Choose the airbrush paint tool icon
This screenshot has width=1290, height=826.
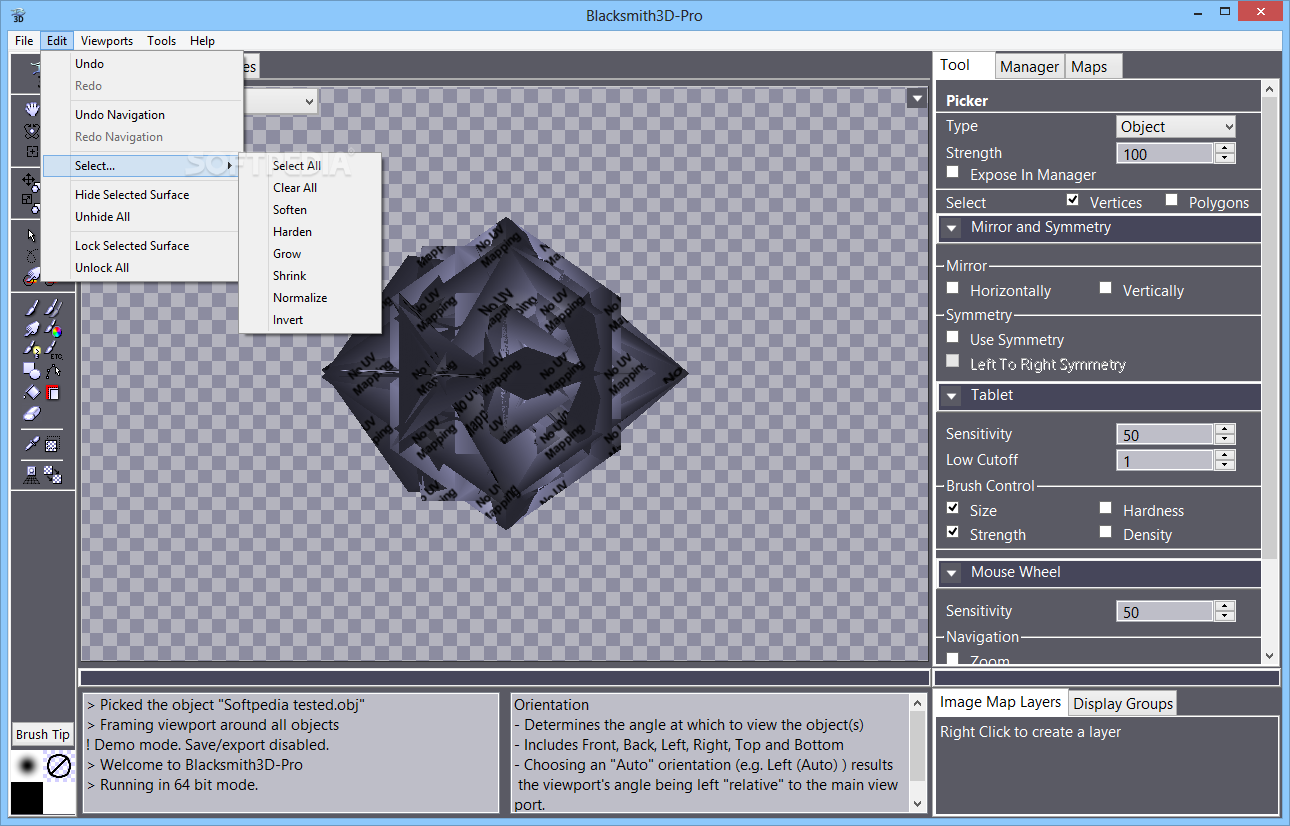point(32,329)
